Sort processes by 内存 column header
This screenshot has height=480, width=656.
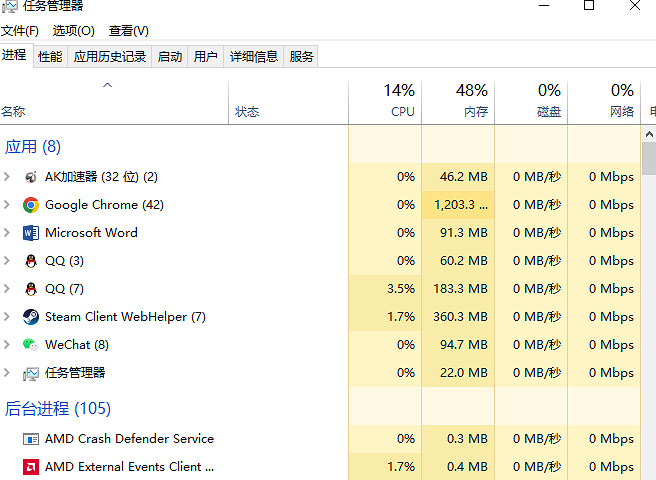point(458,101)
